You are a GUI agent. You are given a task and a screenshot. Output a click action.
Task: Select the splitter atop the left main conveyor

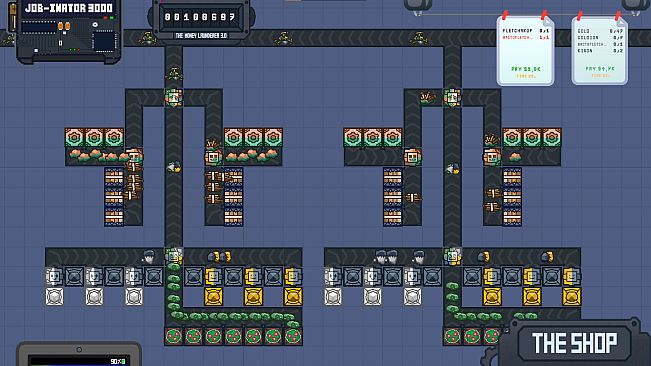point(174,98)
